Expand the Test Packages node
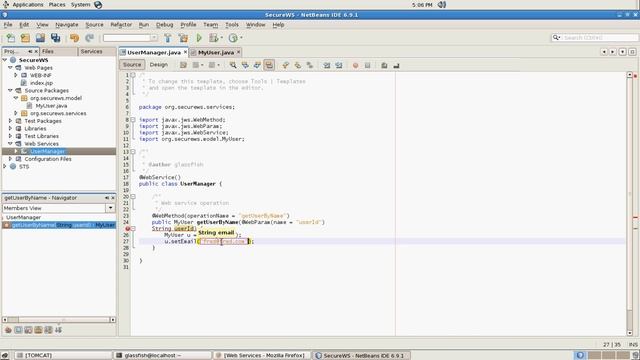The image size is (640, 360). (11, 121)
